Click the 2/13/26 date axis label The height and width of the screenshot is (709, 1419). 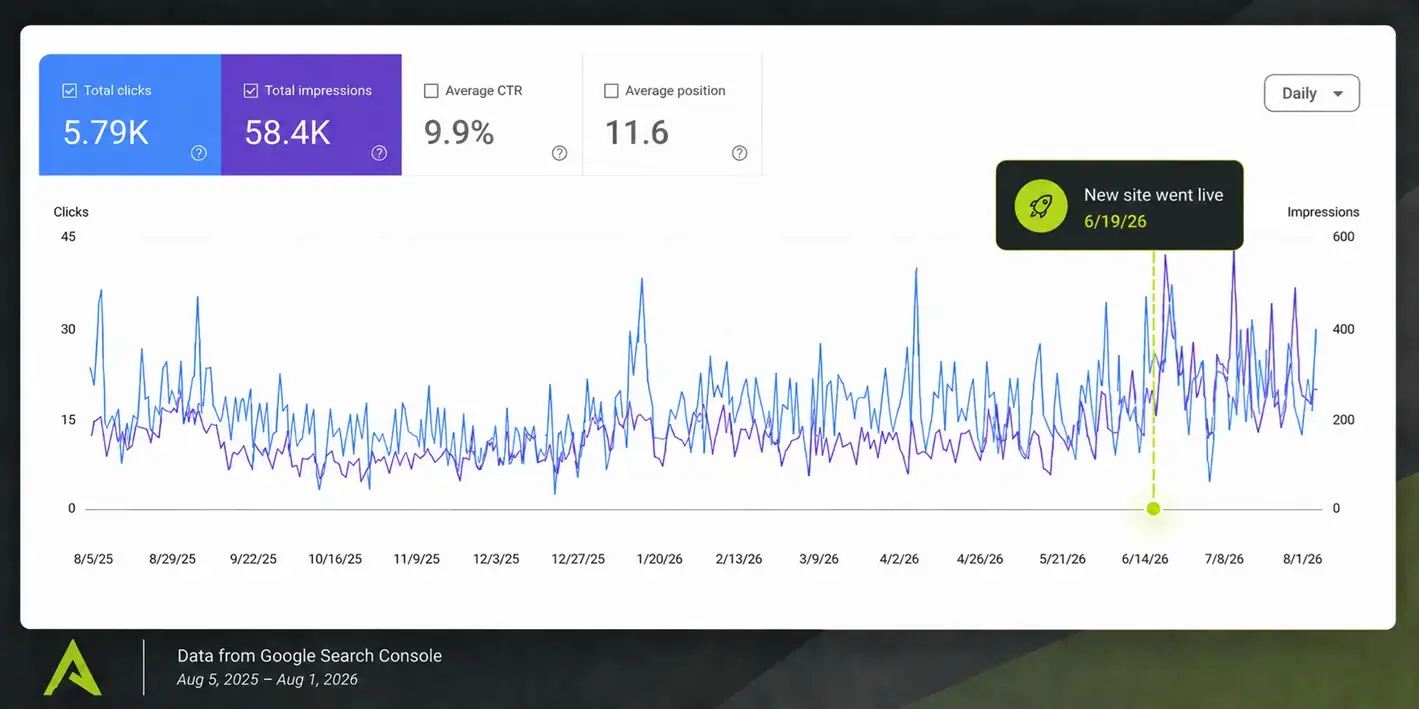(x=738, y=559)
